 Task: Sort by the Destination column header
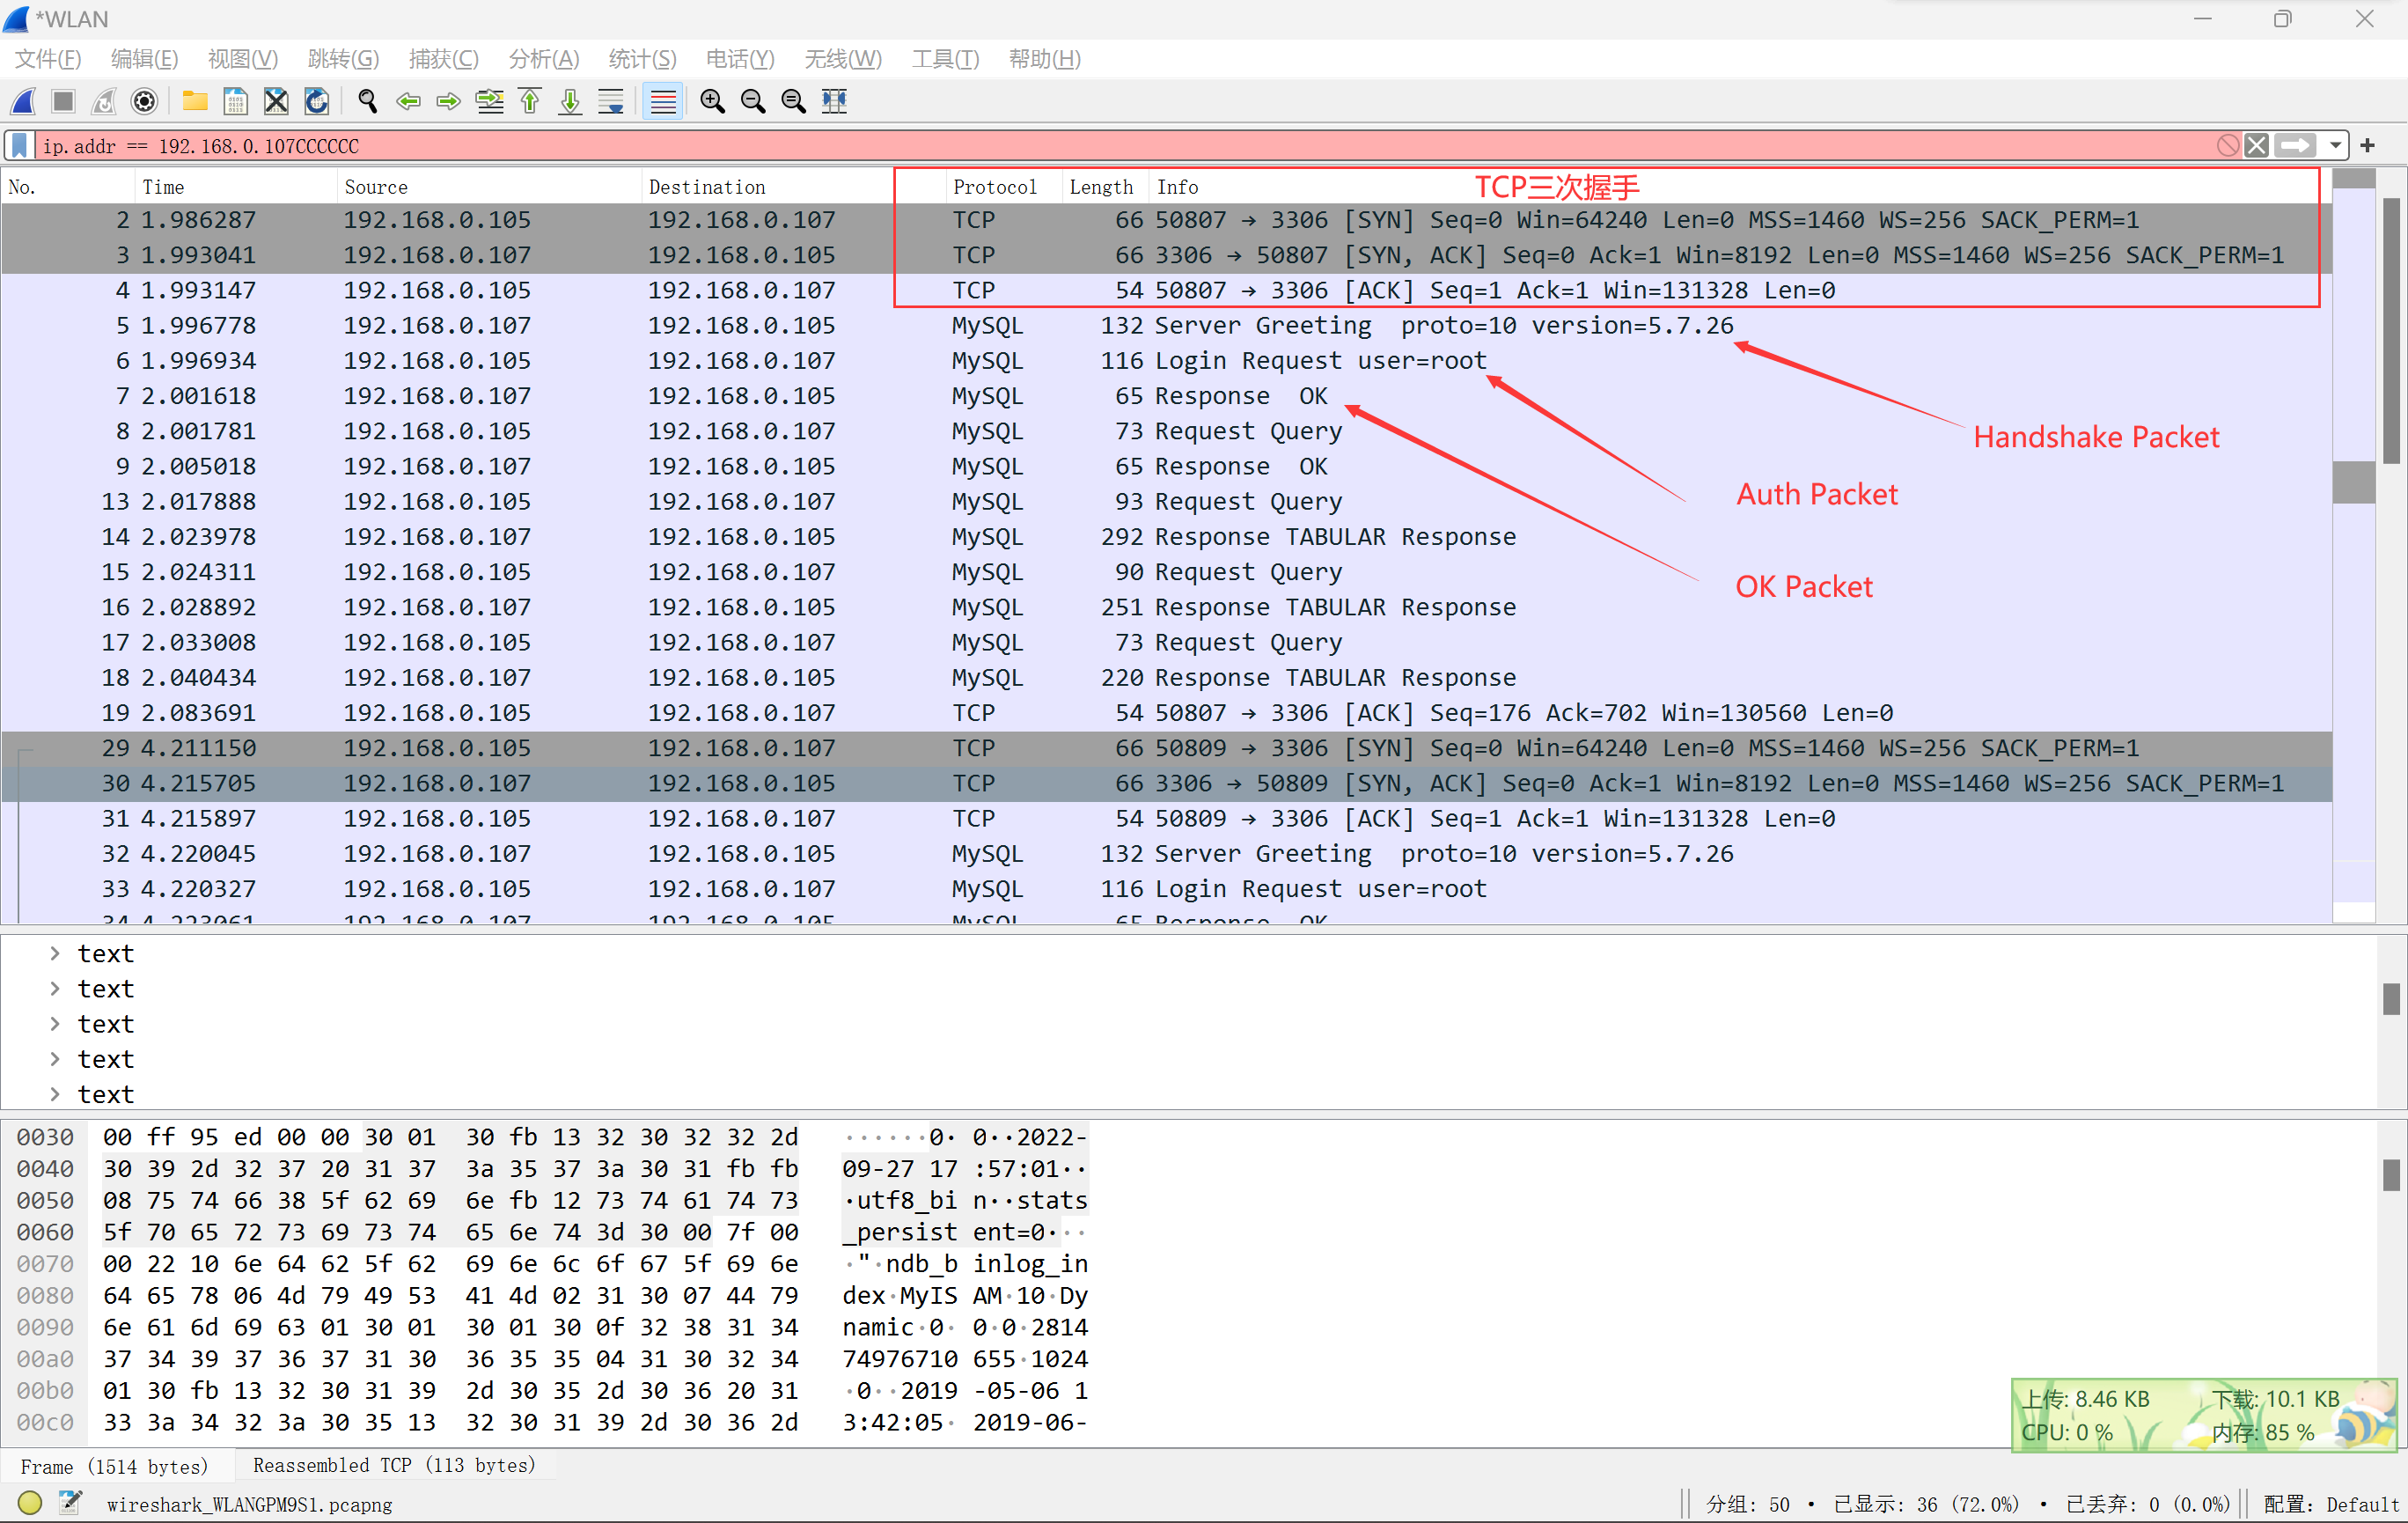pyautogui.click(x=793, y=187)
